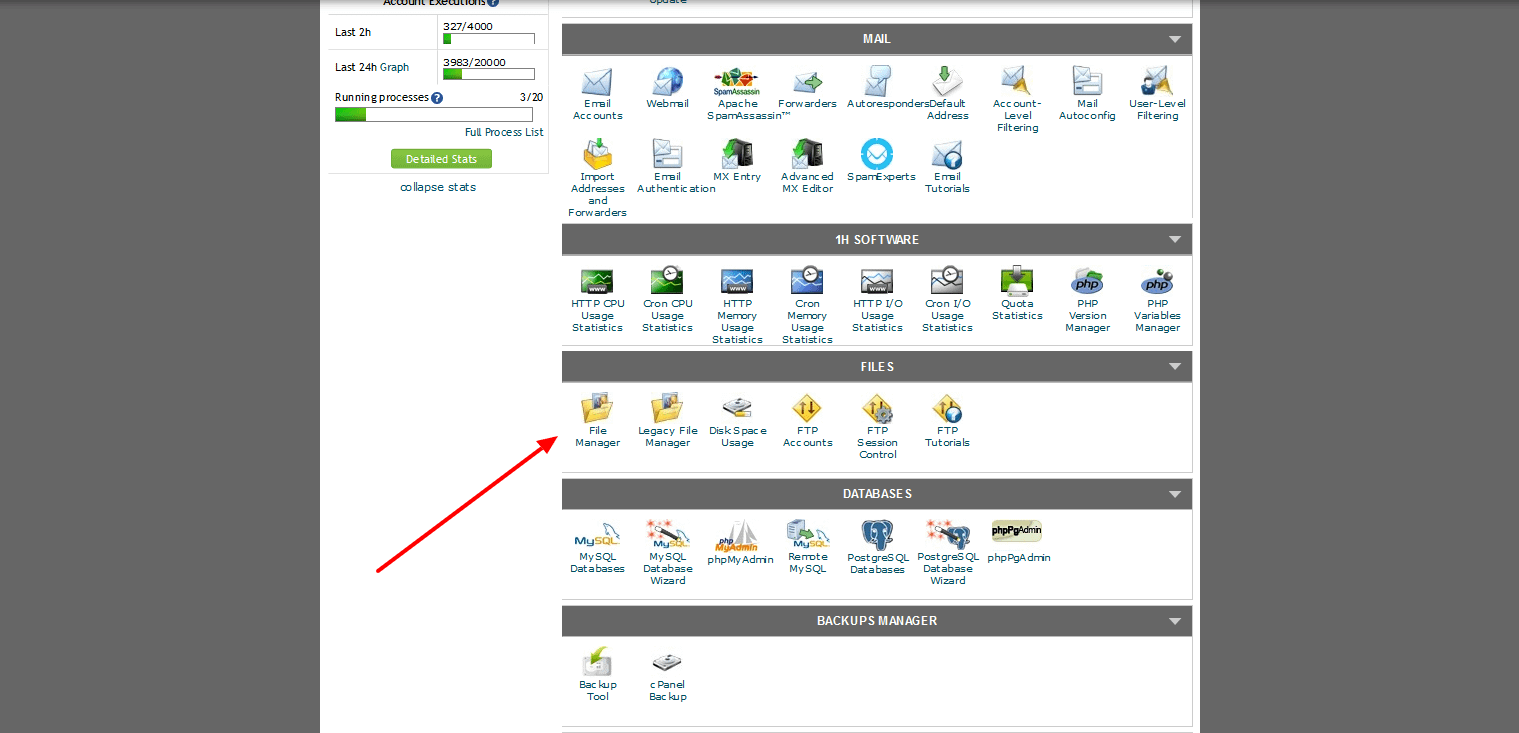
Task: Click the Running processes progress bar
Action: point(434,115)
